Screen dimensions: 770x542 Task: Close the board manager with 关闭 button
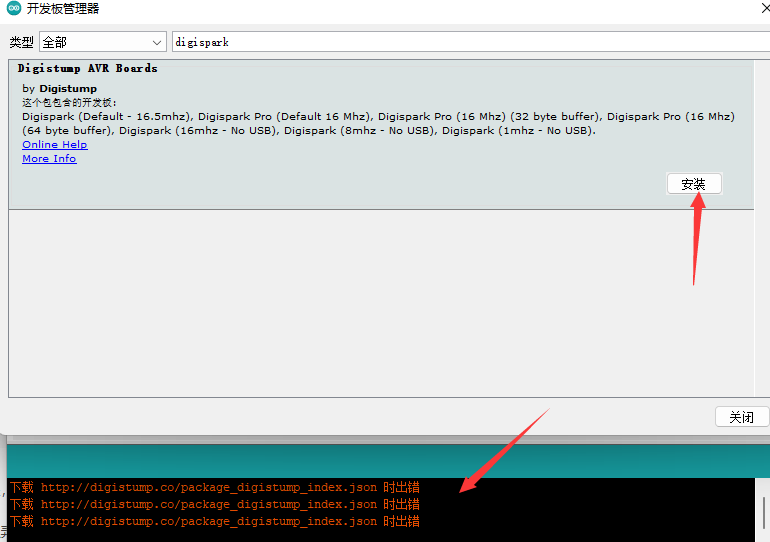coord(741,417)
